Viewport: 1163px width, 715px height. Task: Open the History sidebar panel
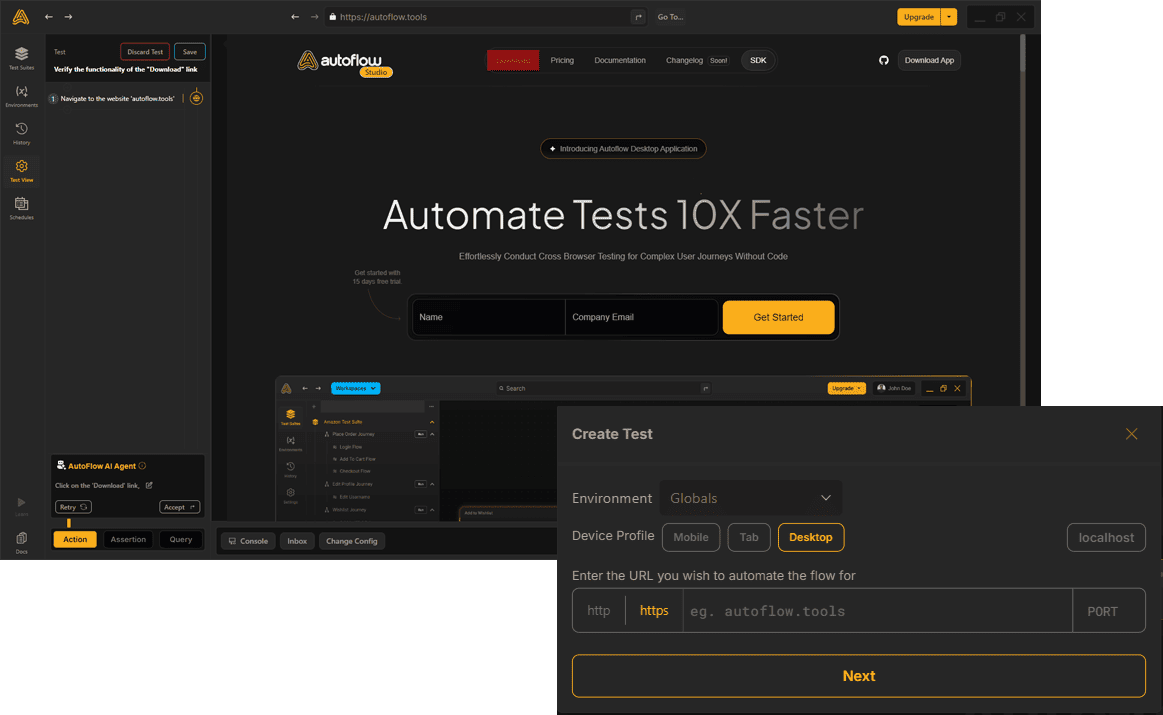coord(22,134)
